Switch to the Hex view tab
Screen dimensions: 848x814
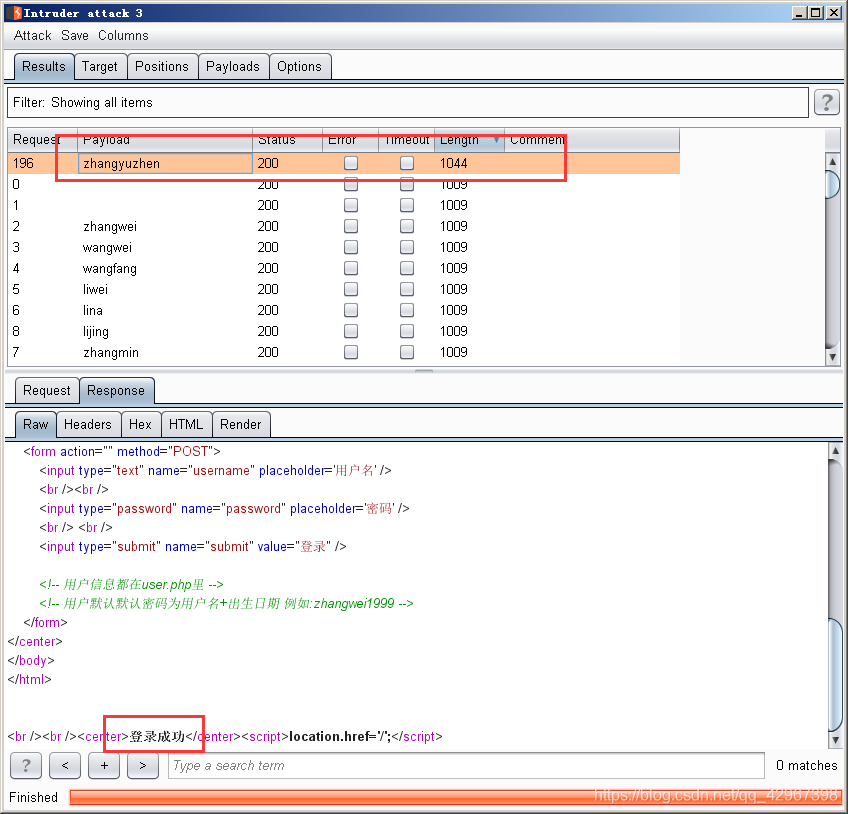pyautogui.click(x=141, y=424)
